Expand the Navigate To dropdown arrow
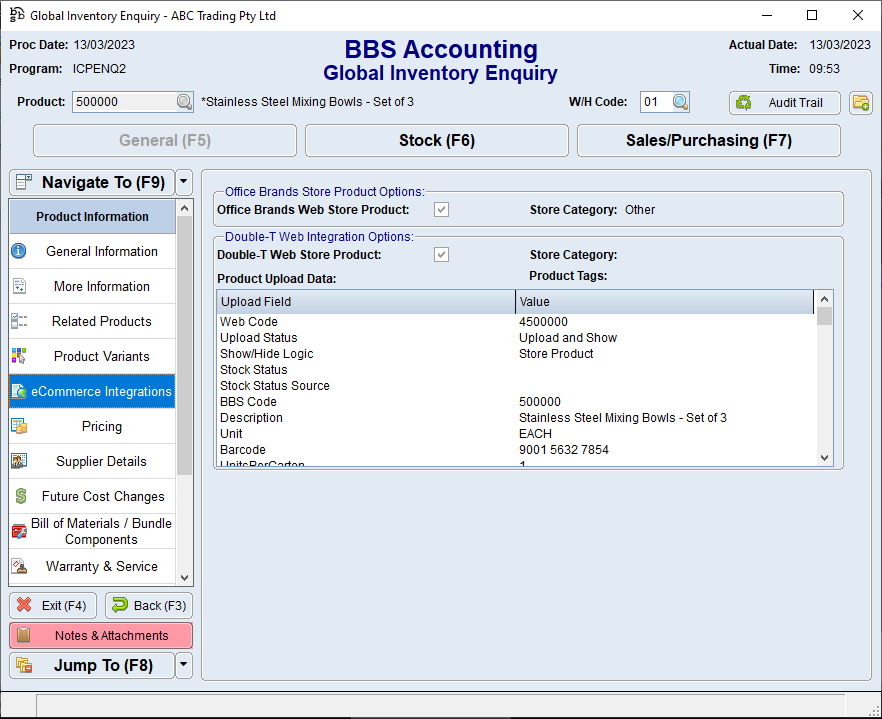The image size is (882, 719). coord(183,182)
